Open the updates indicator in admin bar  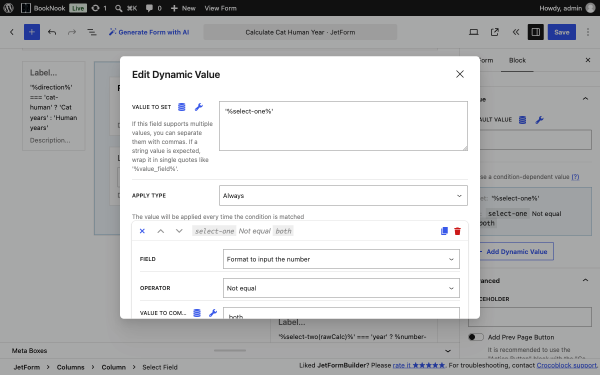pos(99,8)
